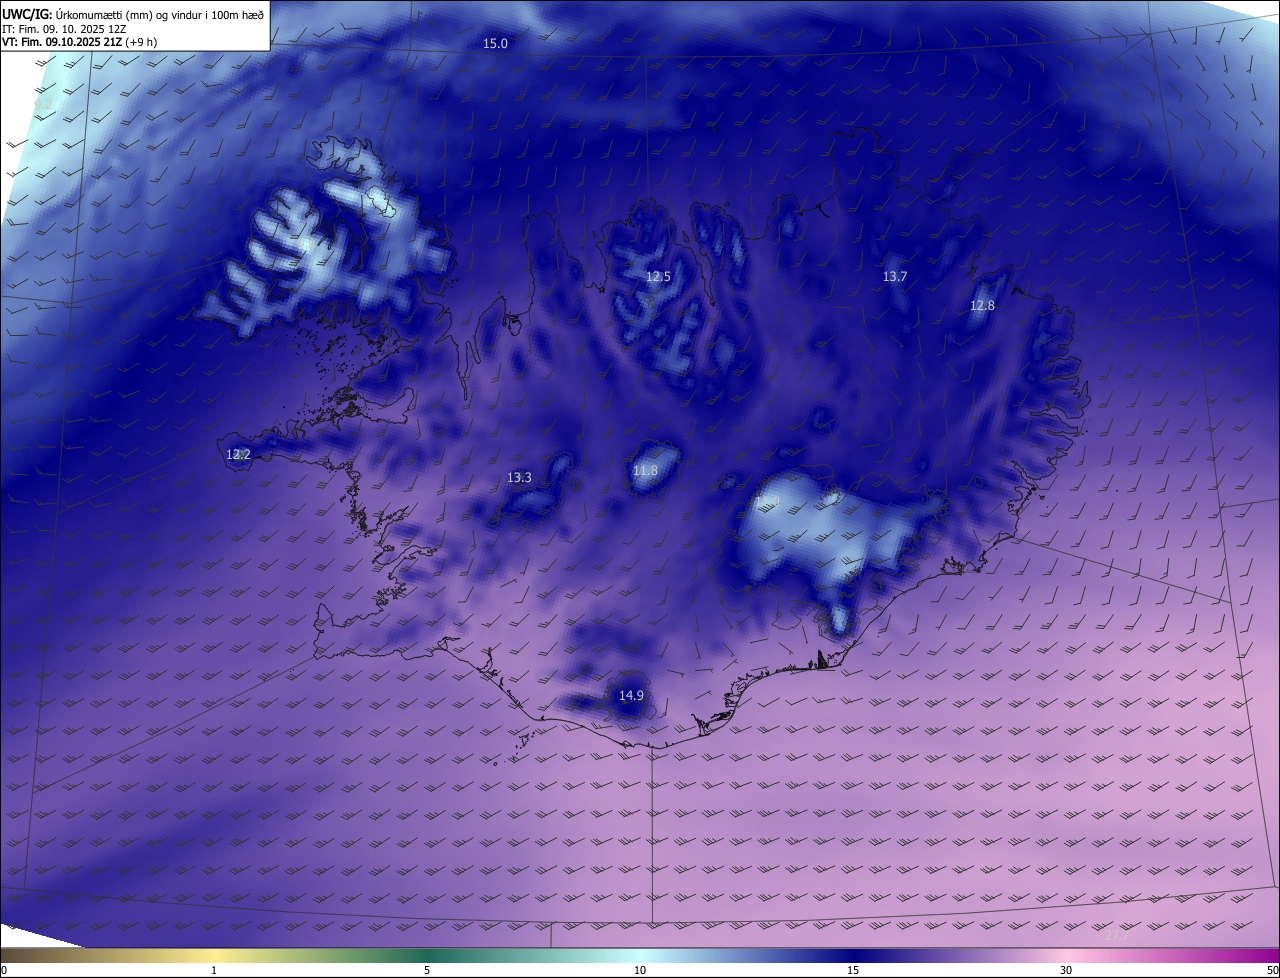
Task: Click the "UWC/IG: Úrkomumætti (mm)" title line
Action: 133,14
